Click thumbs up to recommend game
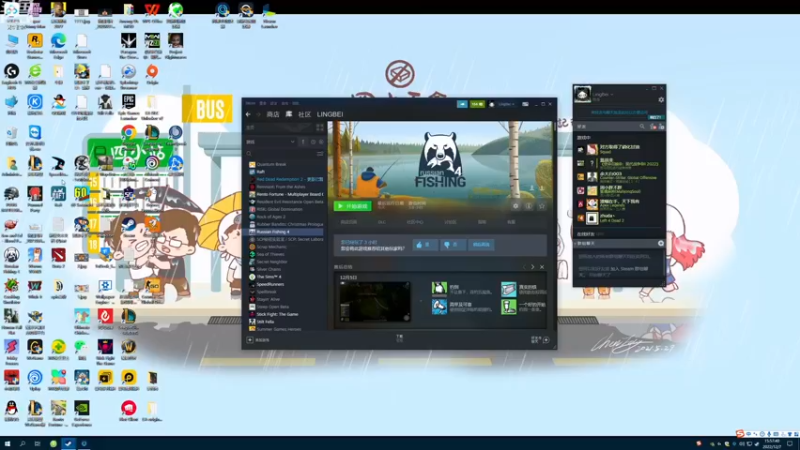This screenshot has width=800, height=450. (x=424, y=245)
